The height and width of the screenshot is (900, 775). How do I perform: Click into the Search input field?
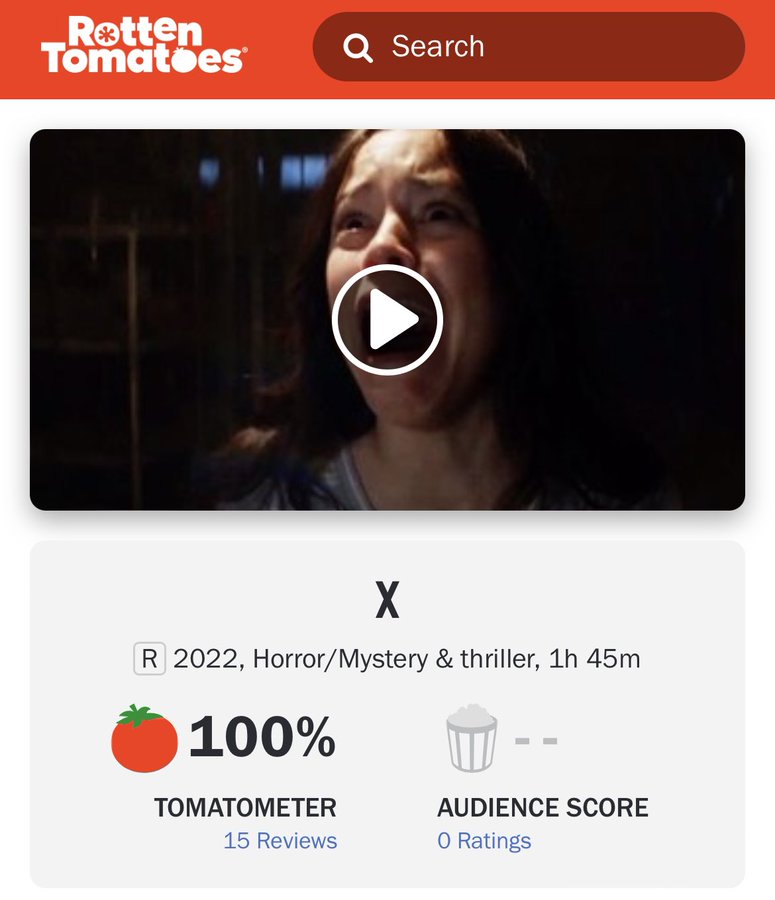pyautogui.click(x=529, y=46)
